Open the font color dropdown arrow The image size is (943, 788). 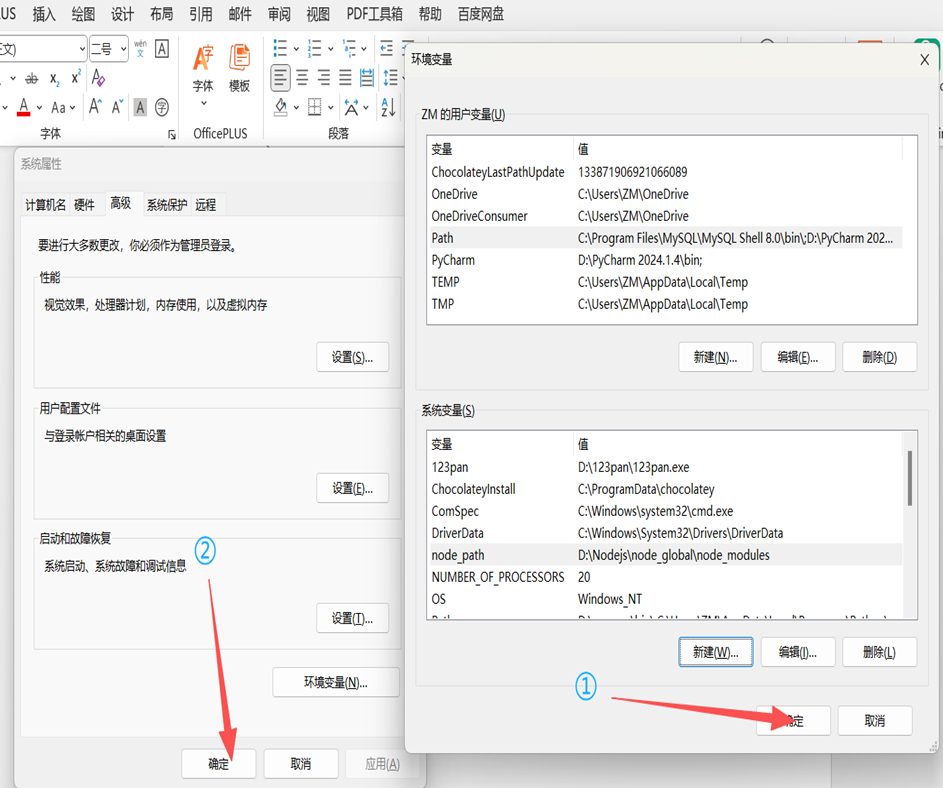tap(39, 108)
